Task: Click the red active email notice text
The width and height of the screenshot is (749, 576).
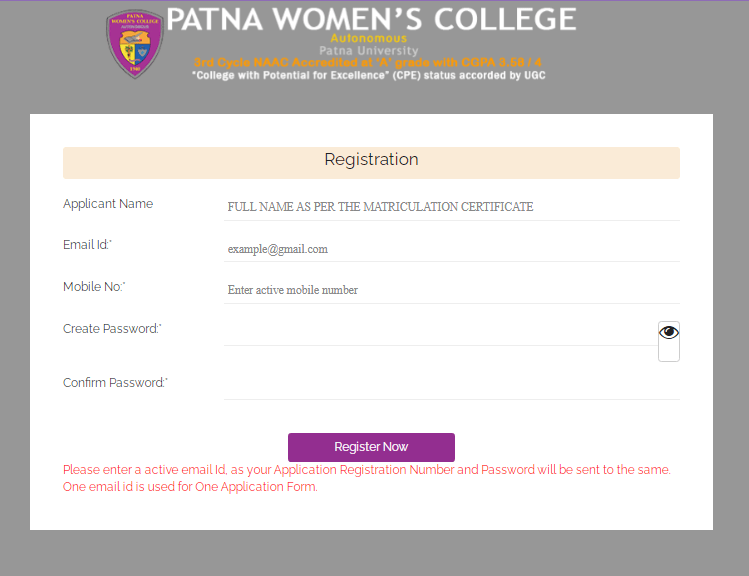Action: (x=367, y=478)
